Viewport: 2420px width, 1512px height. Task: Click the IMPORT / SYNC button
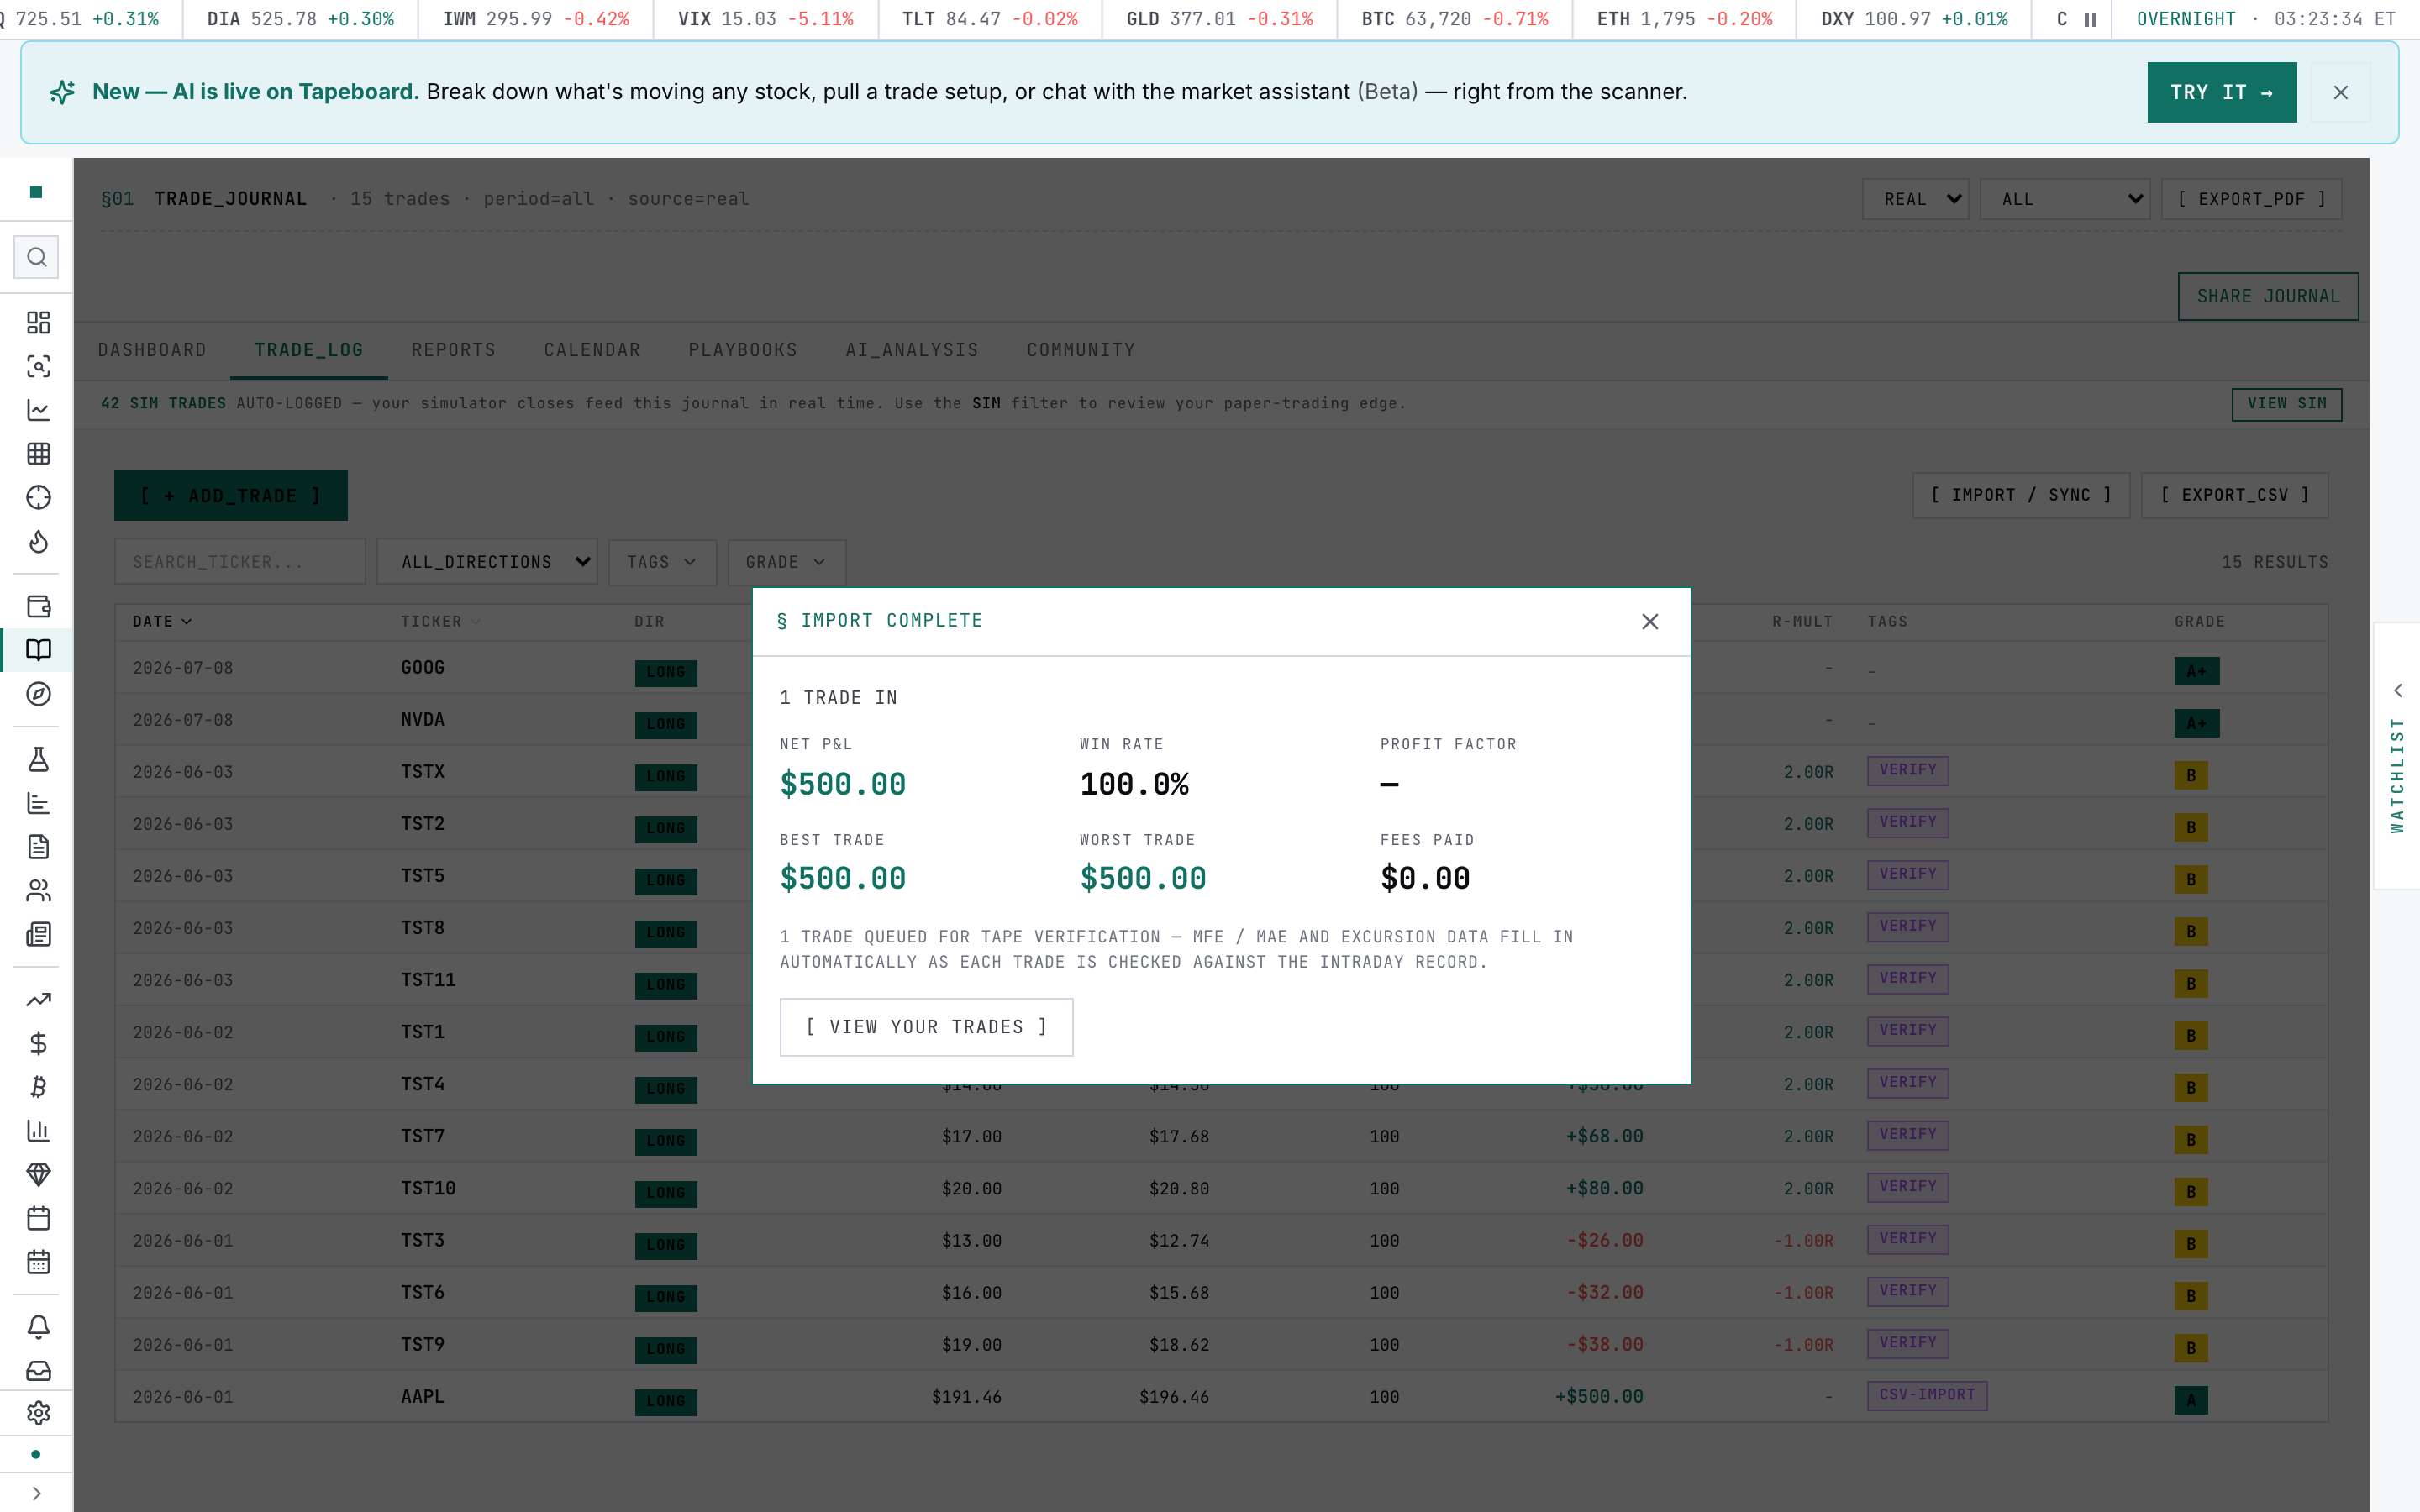2021,495
